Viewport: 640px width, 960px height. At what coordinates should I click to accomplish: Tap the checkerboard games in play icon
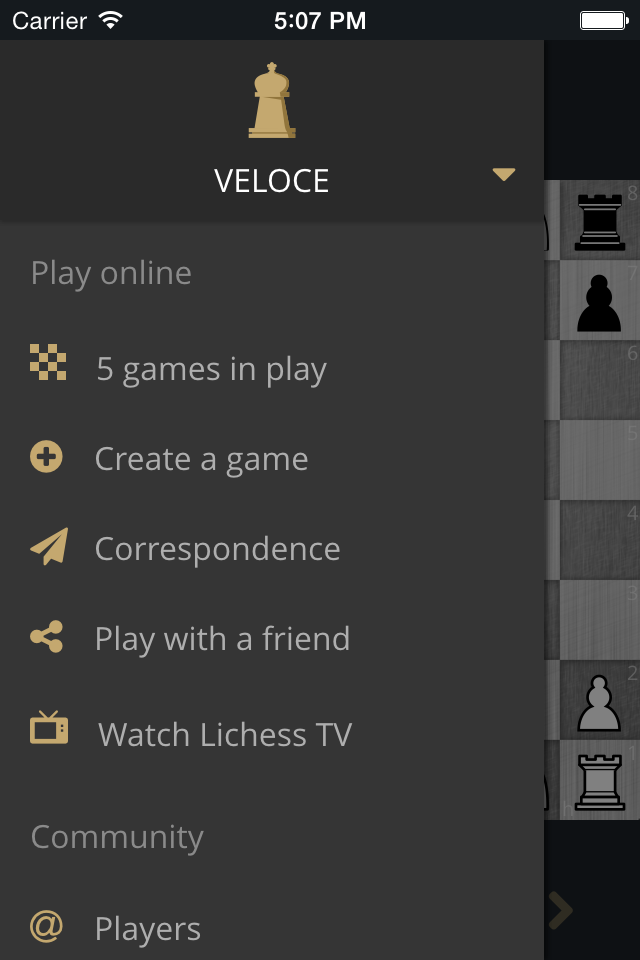pos(48,362)
